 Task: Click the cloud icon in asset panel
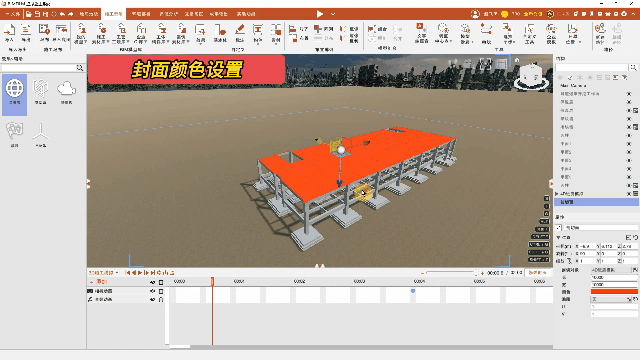(66, 89)
